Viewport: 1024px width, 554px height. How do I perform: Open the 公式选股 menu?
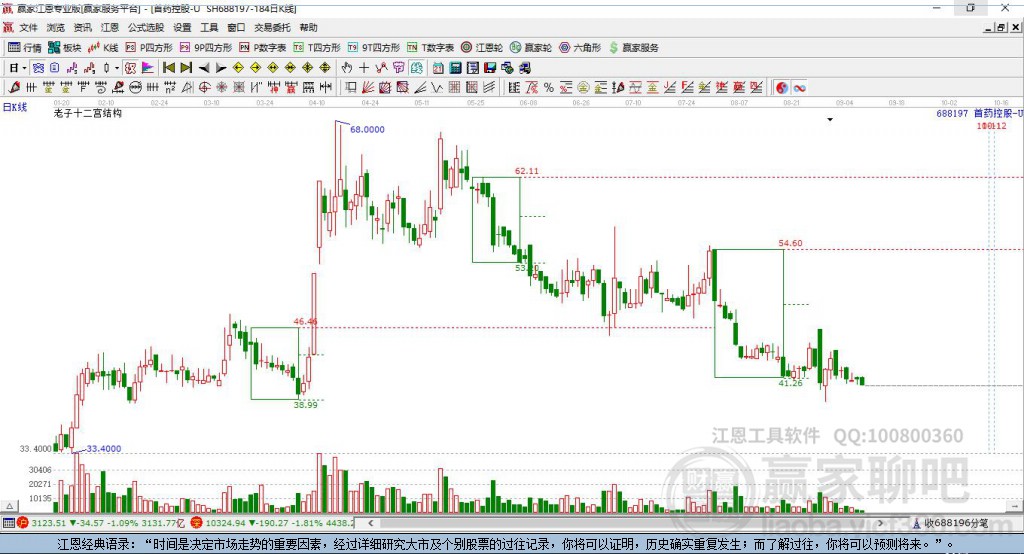click(146, 27)
